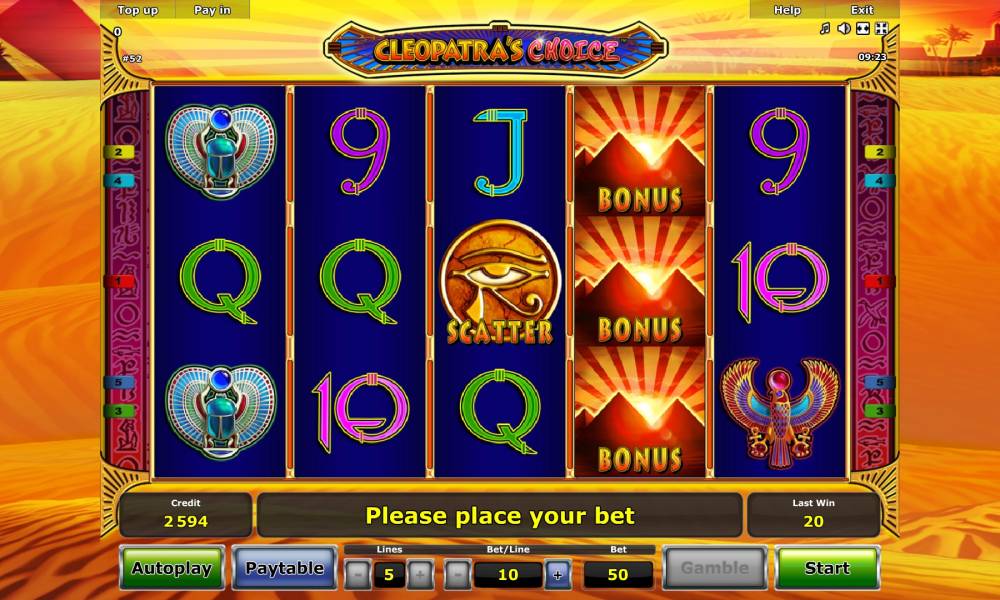The height and width of the screenshot is (600, 1000).
Task: Open the Help menu
Action: click(787, 10)
